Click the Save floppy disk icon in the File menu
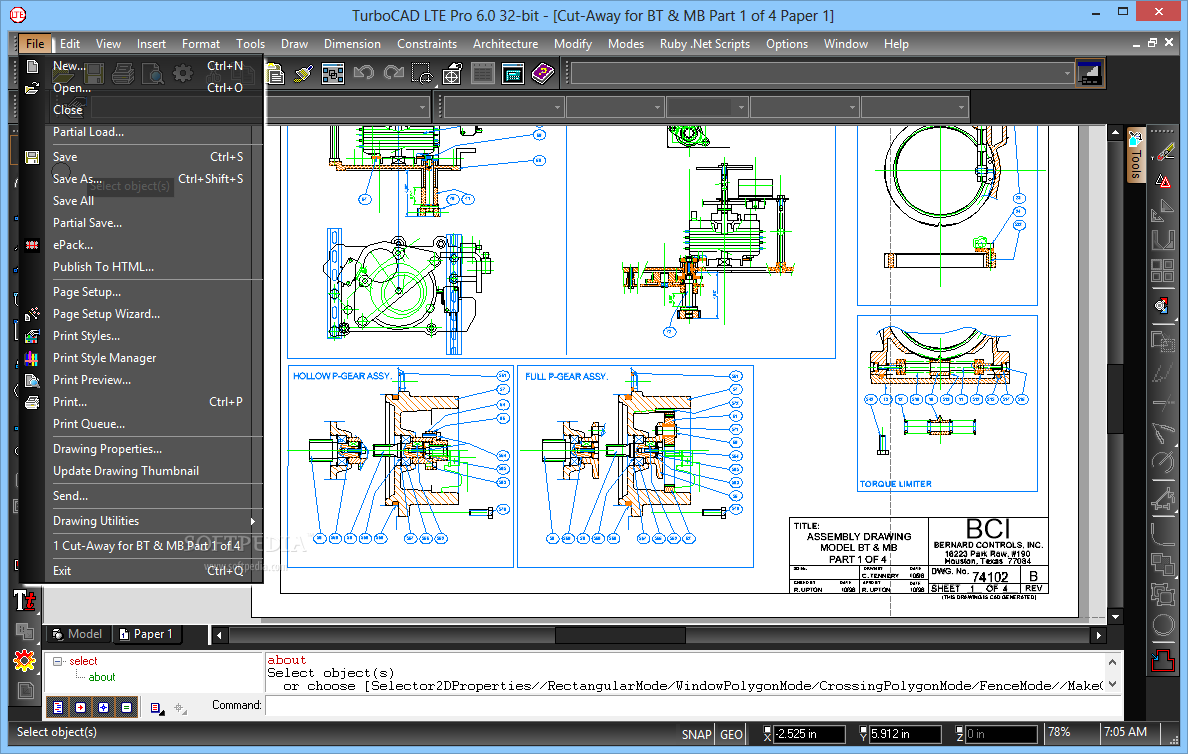The height and width of the screenshot is (754, 1188). pos(32,158)
